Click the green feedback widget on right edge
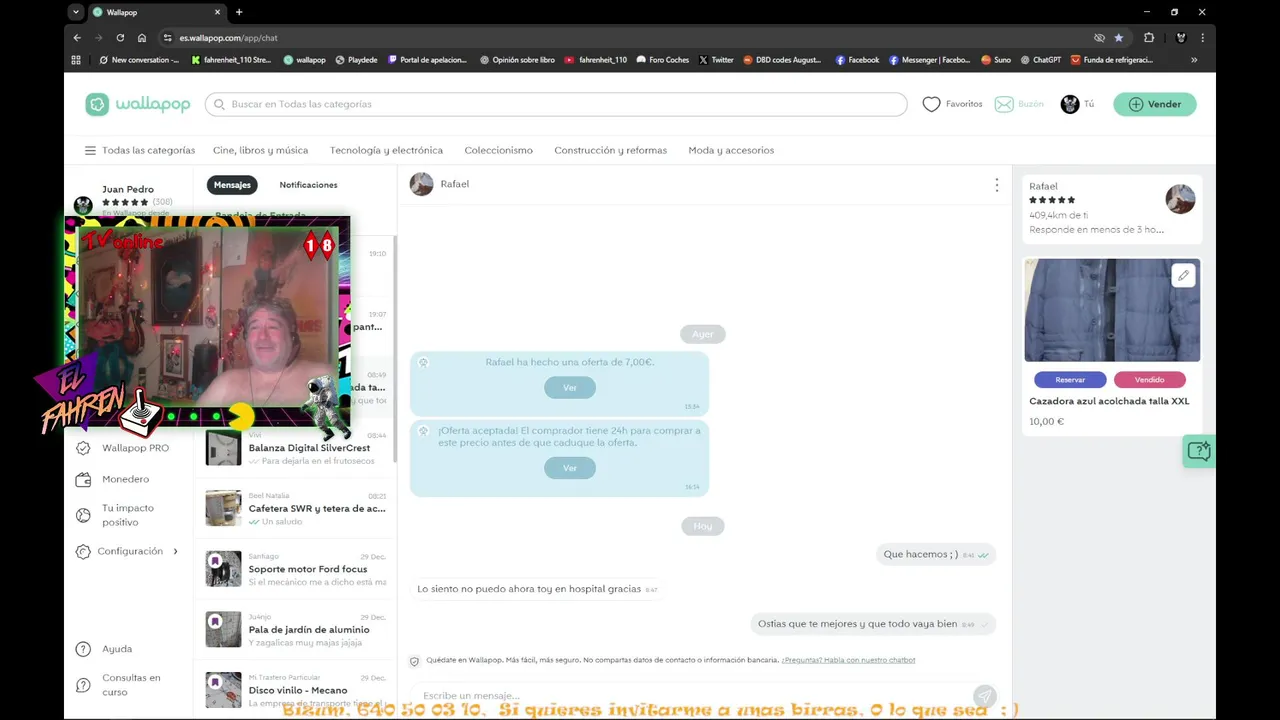Screen dimensions: 1280x720 [x=1198, y=451]
